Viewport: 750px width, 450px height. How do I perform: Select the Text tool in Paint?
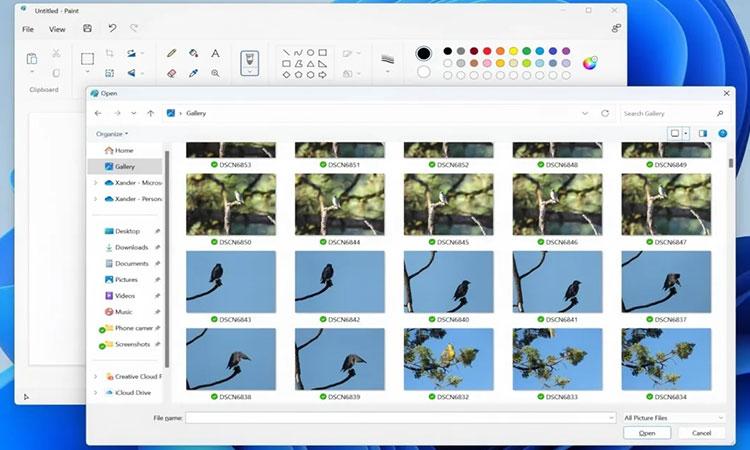point(215,53)
